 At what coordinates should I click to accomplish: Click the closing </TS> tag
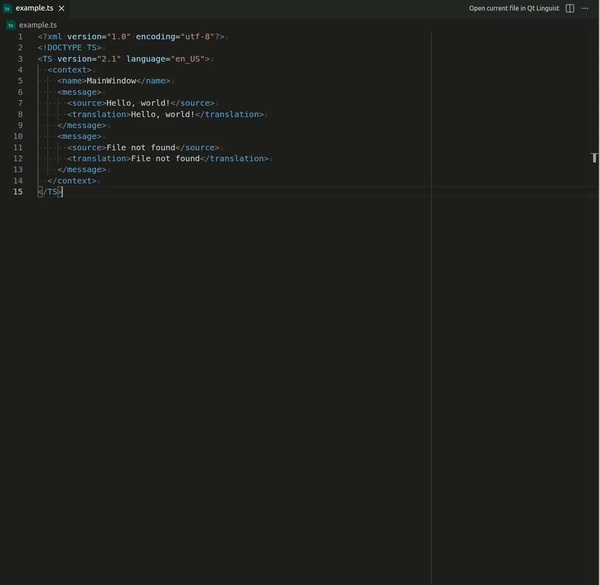[x=50, y=192]
